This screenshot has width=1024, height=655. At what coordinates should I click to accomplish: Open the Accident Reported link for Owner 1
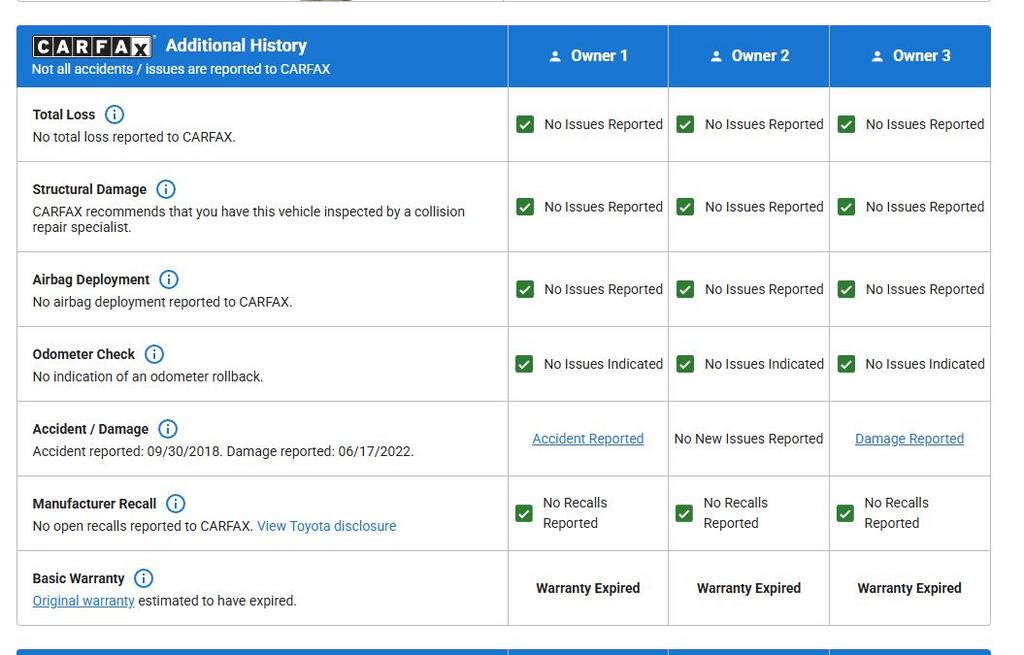pyautogui.click(x=588, y=439)
